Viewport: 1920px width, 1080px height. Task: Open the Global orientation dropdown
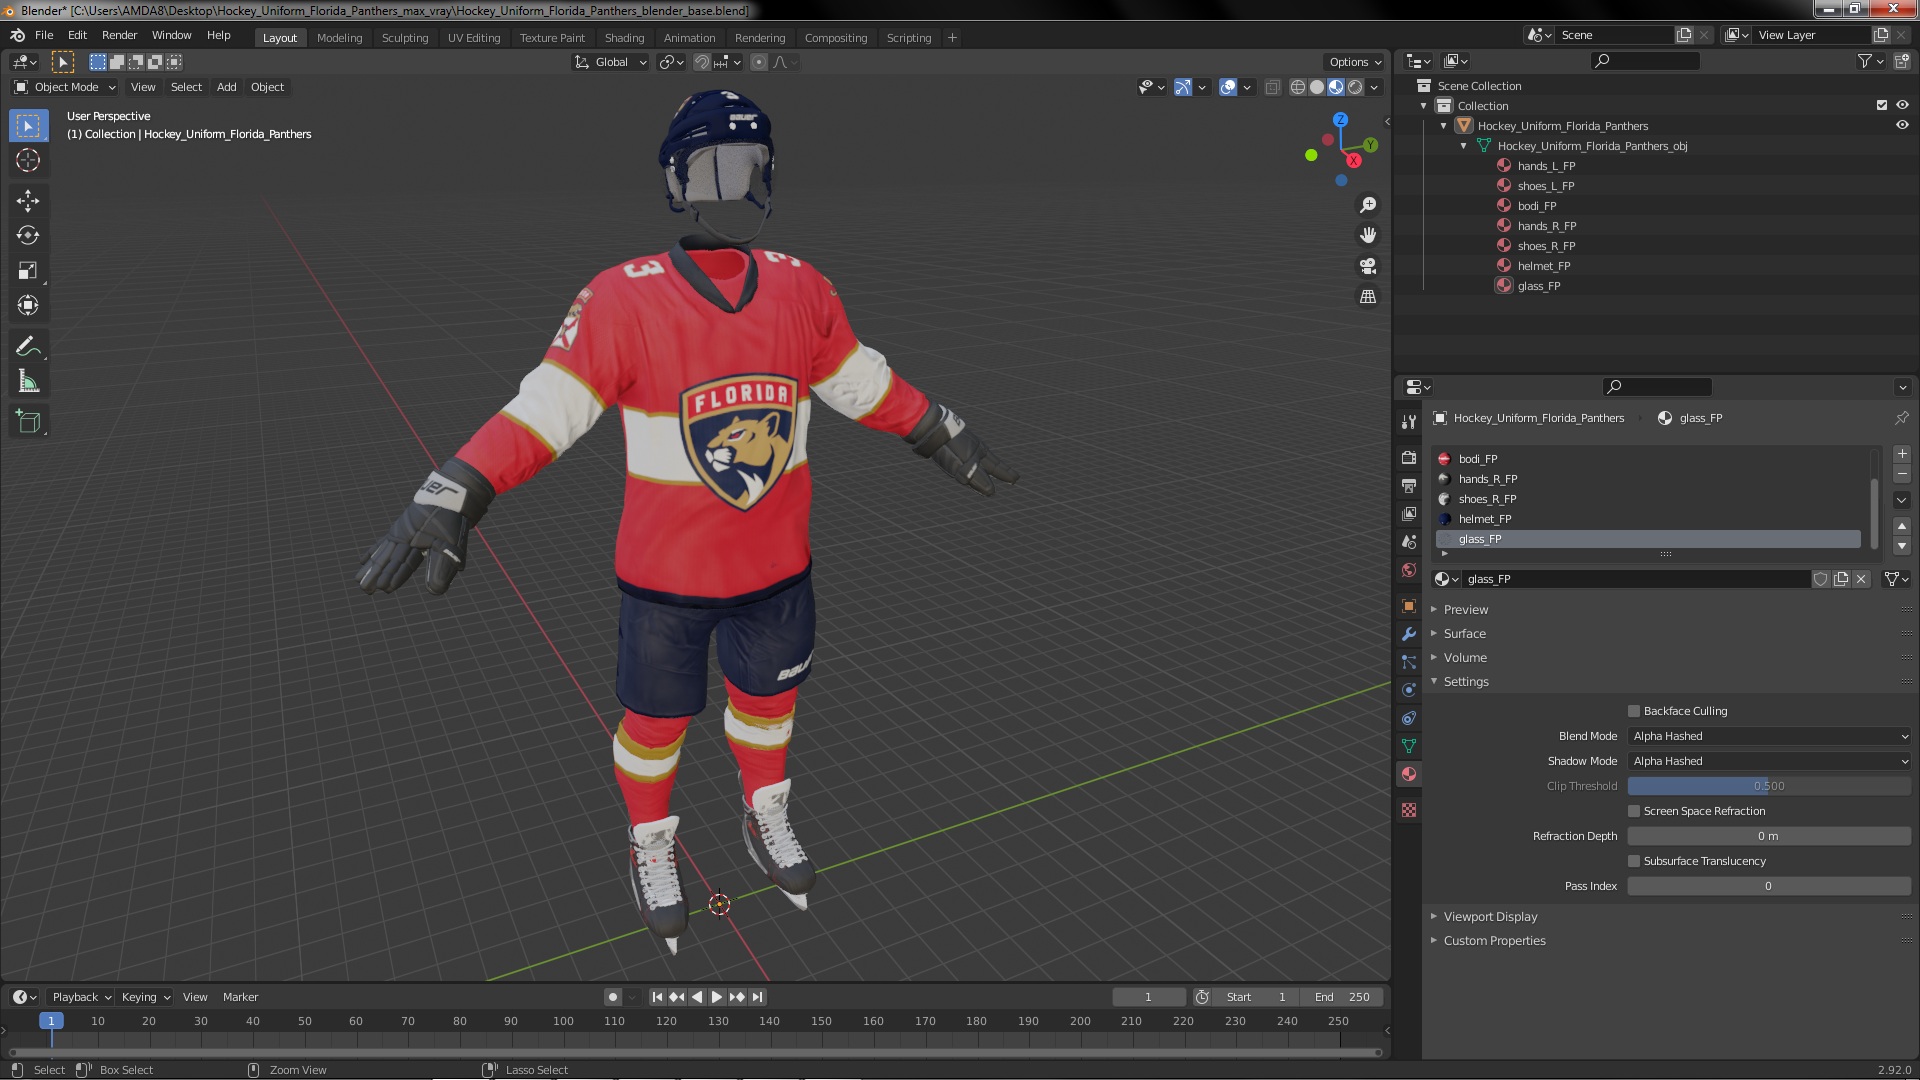(611, 62)
